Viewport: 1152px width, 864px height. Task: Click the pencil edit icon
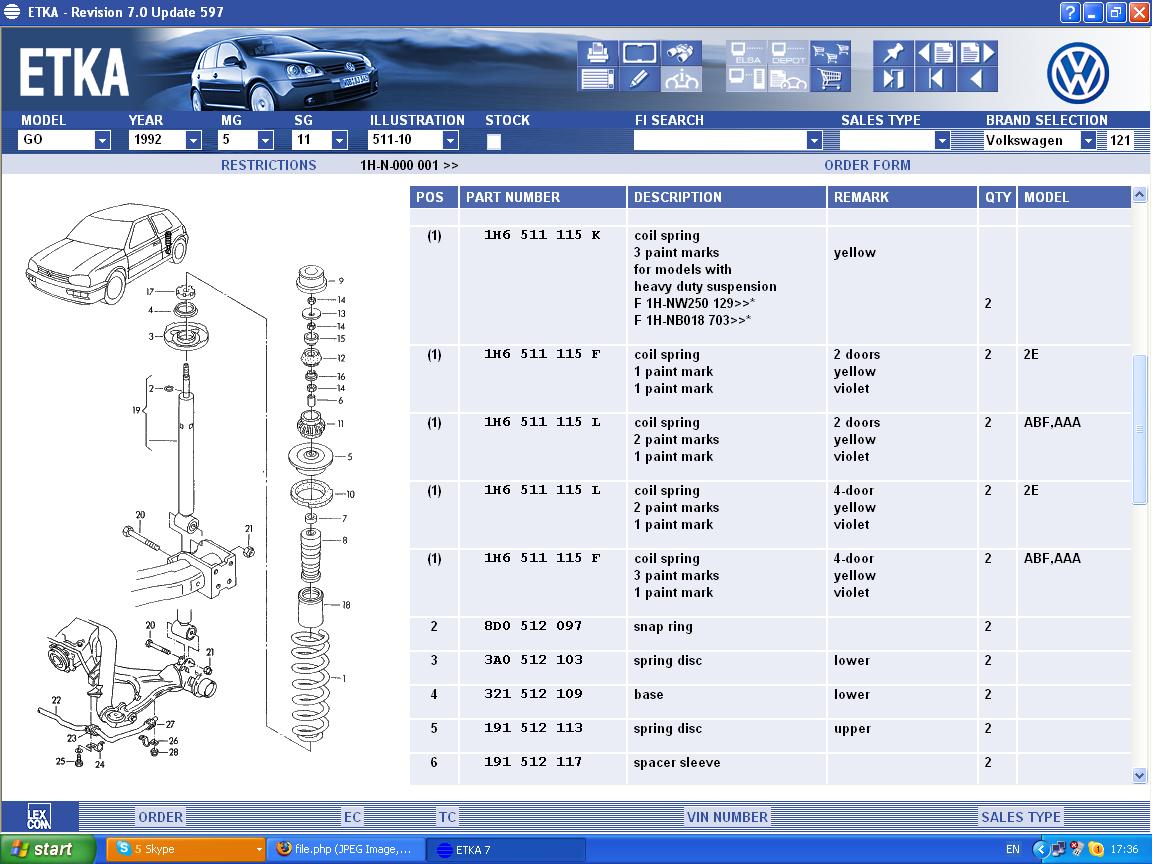[640, 79]
